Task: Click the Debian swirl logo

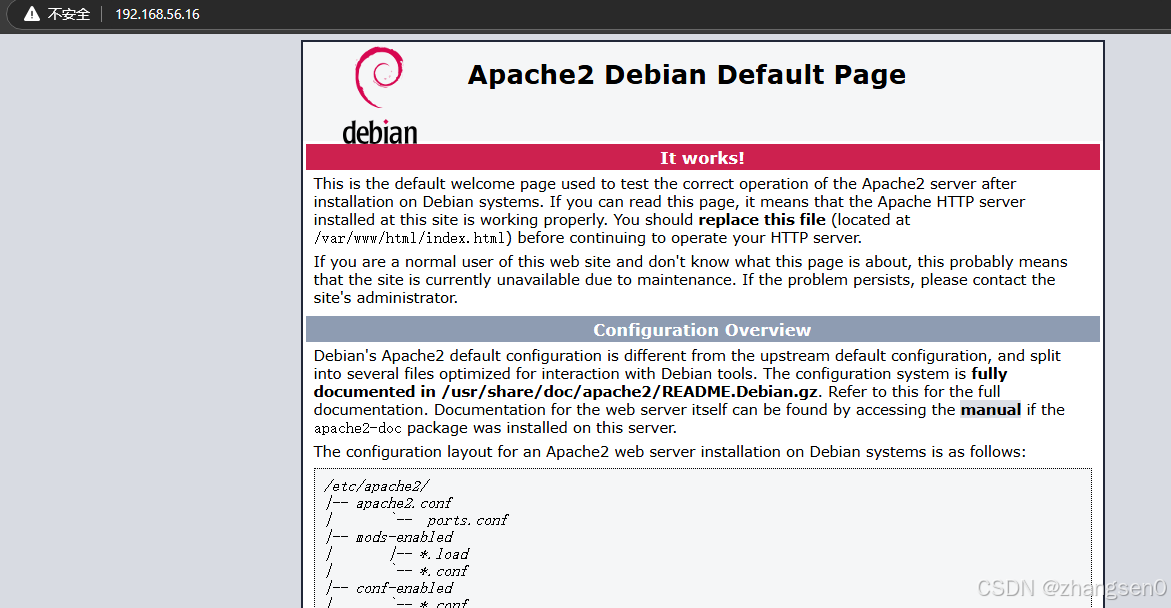Action: [379, 77]
